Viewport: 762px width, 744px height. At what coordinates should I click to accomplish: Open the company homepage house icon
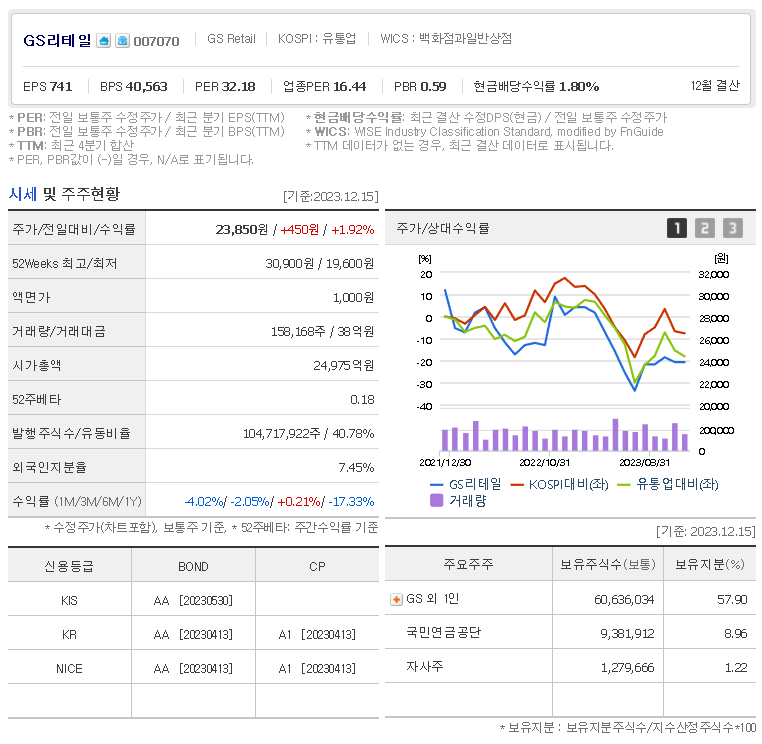click(x=104, y=40)
